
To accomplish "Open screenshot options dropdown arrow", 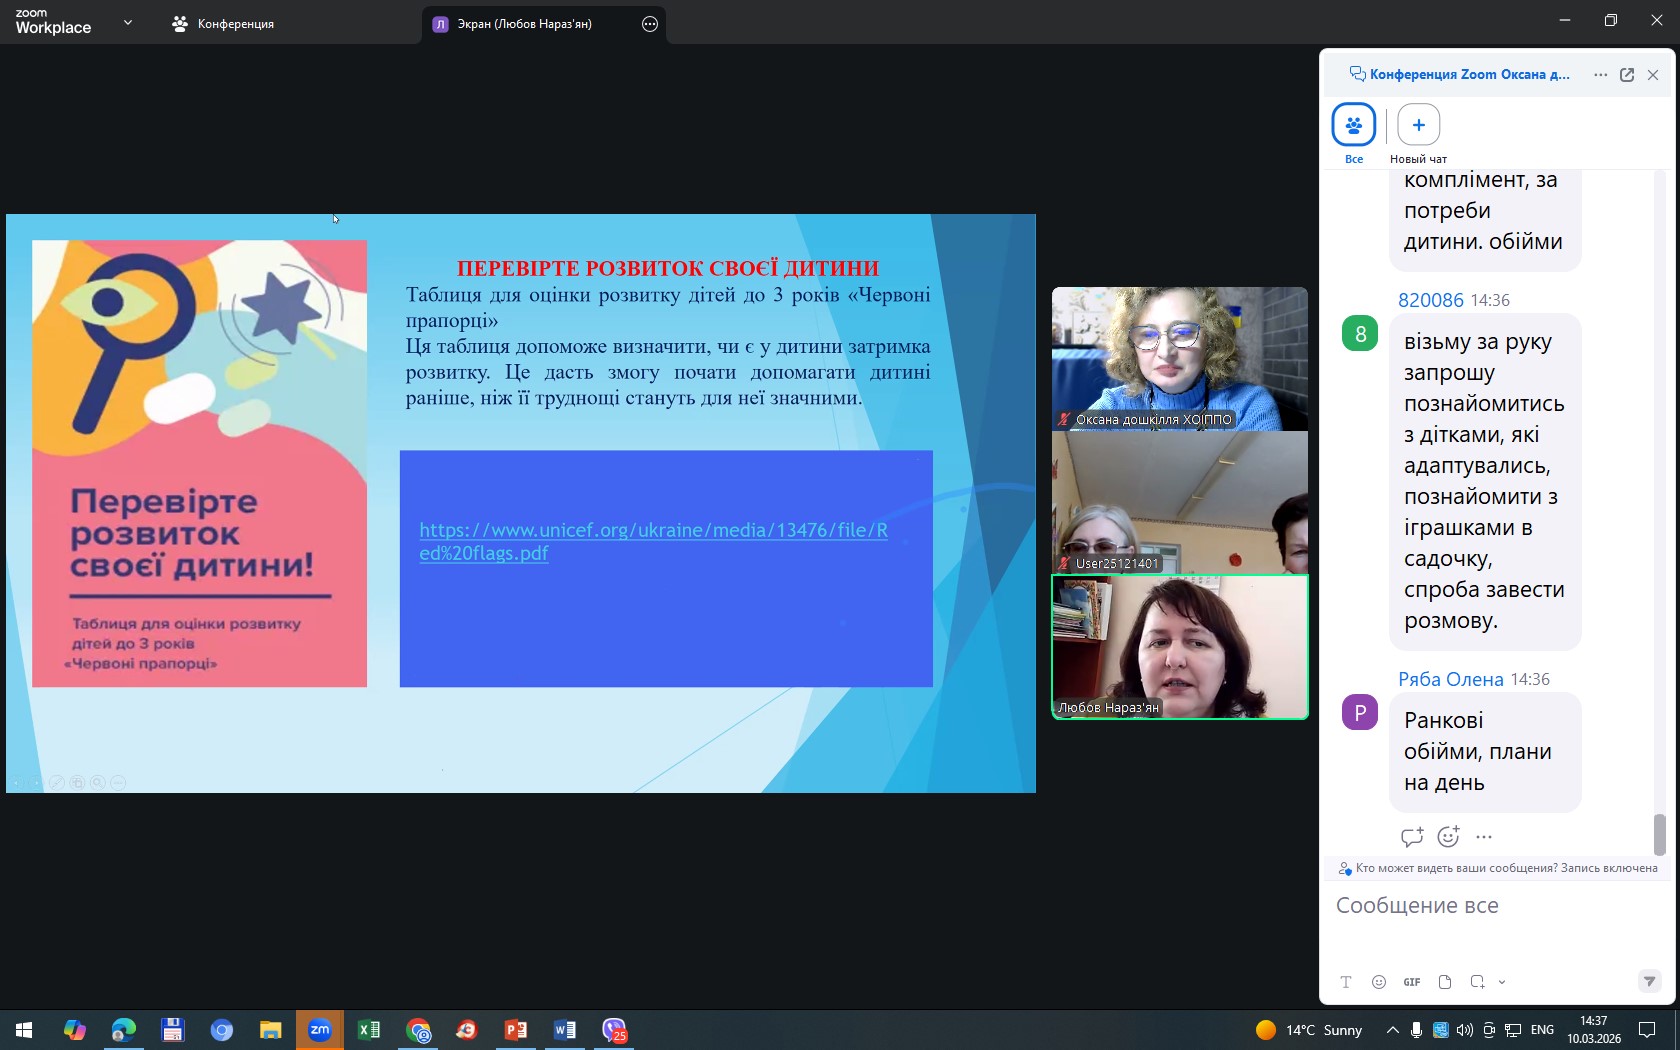I will (1502, 982).
